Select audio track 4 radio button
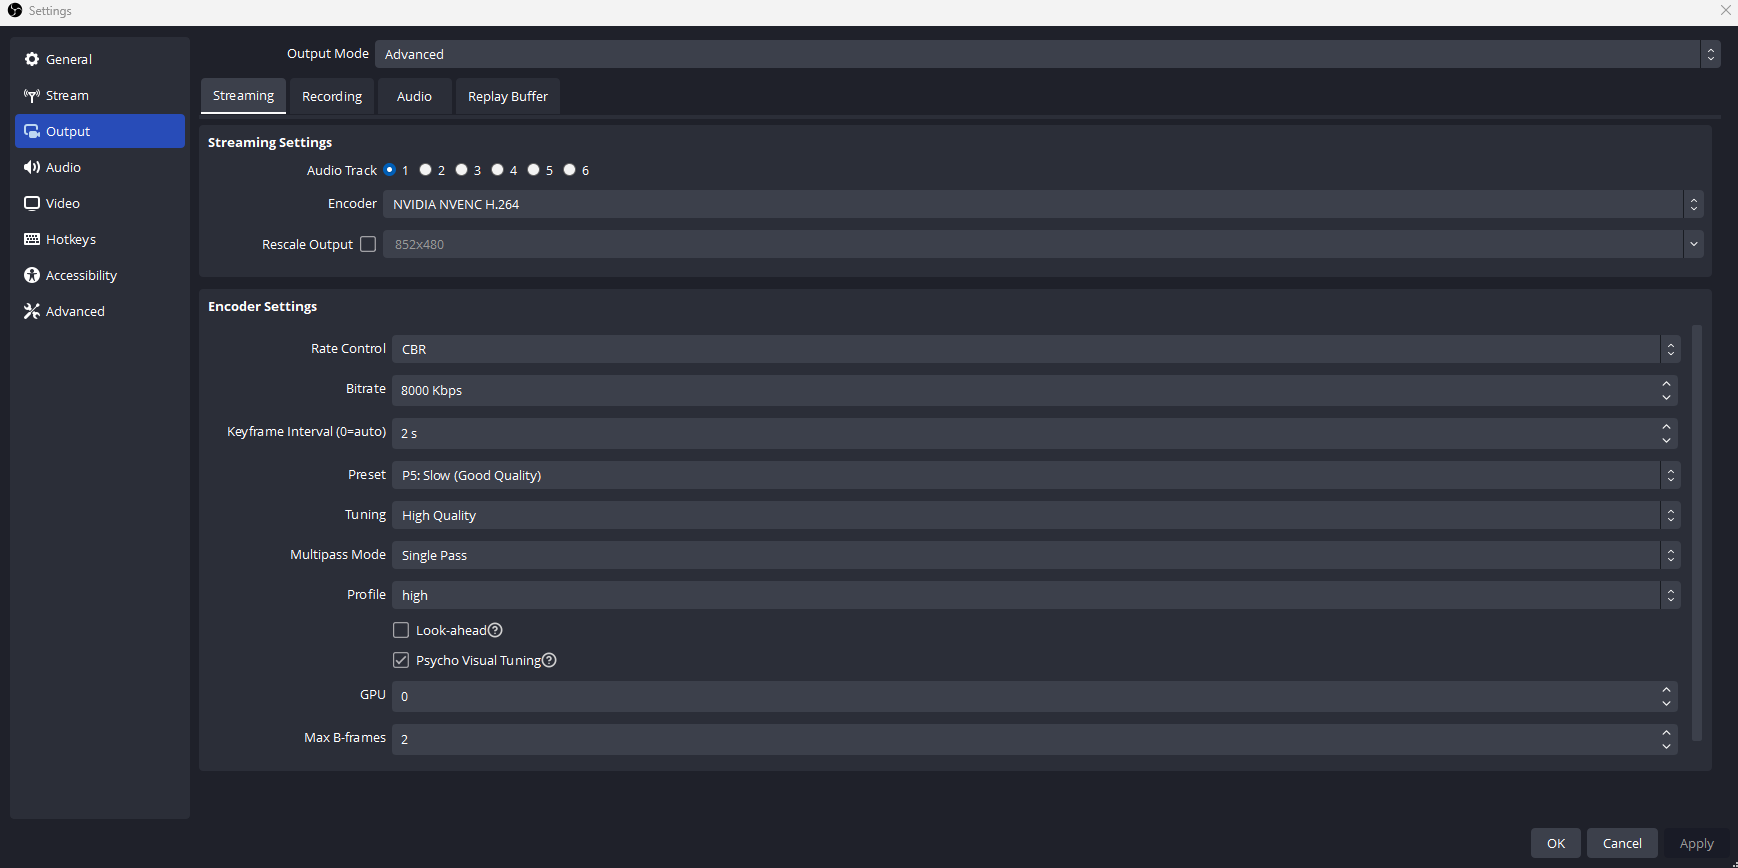 [x=498, y=170]
